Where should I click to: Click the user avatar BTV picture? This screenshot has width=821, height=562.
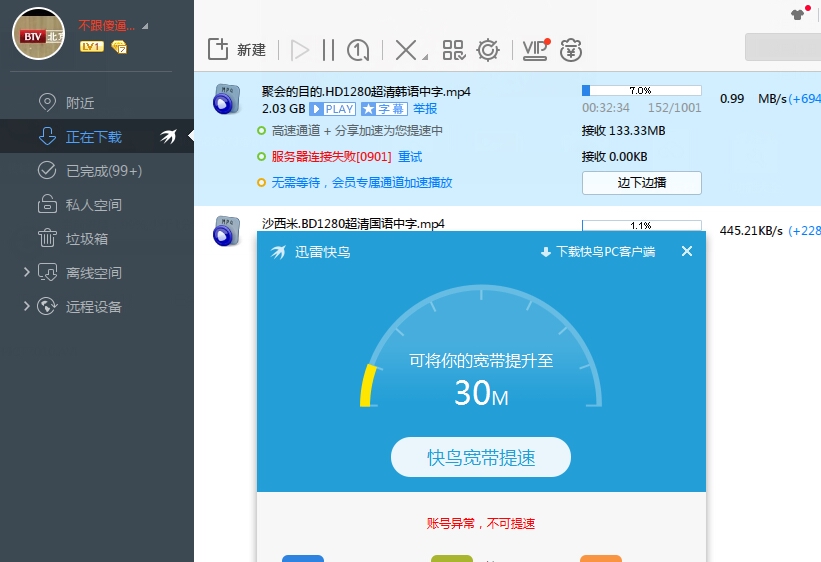pos(39,34)
